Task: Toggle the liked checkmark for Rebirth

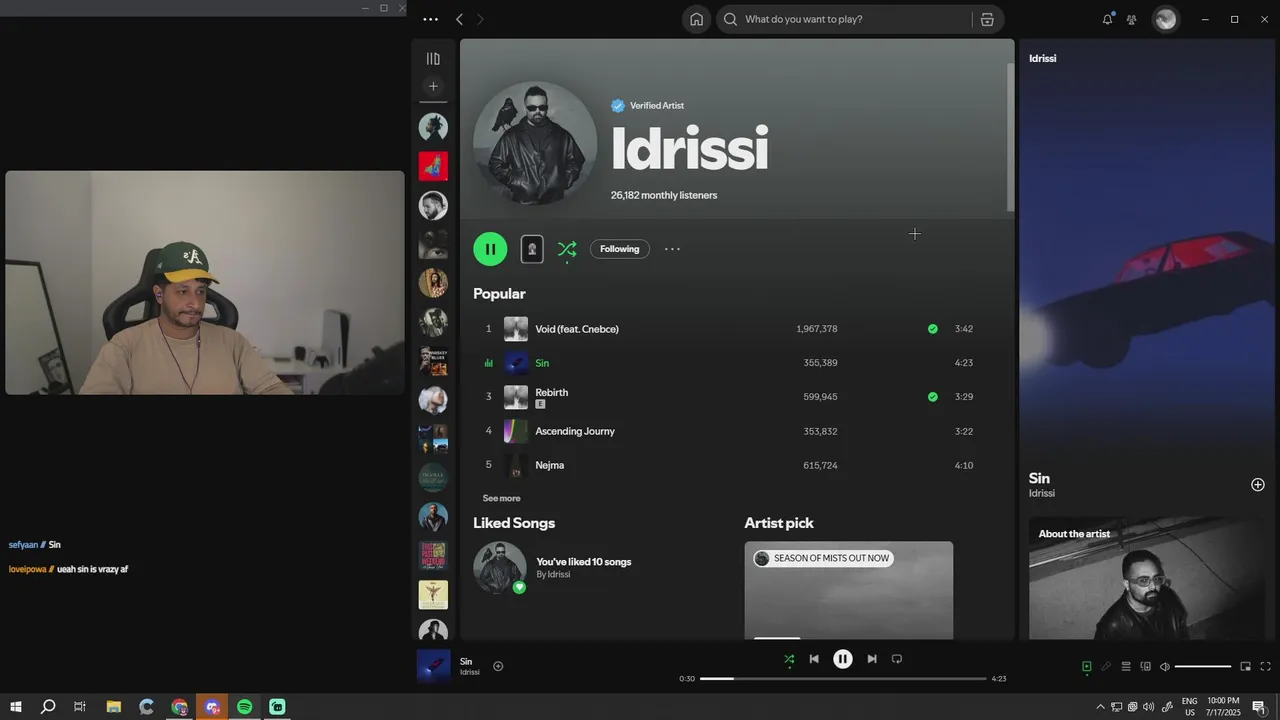Action: click(x=933, y=397)
